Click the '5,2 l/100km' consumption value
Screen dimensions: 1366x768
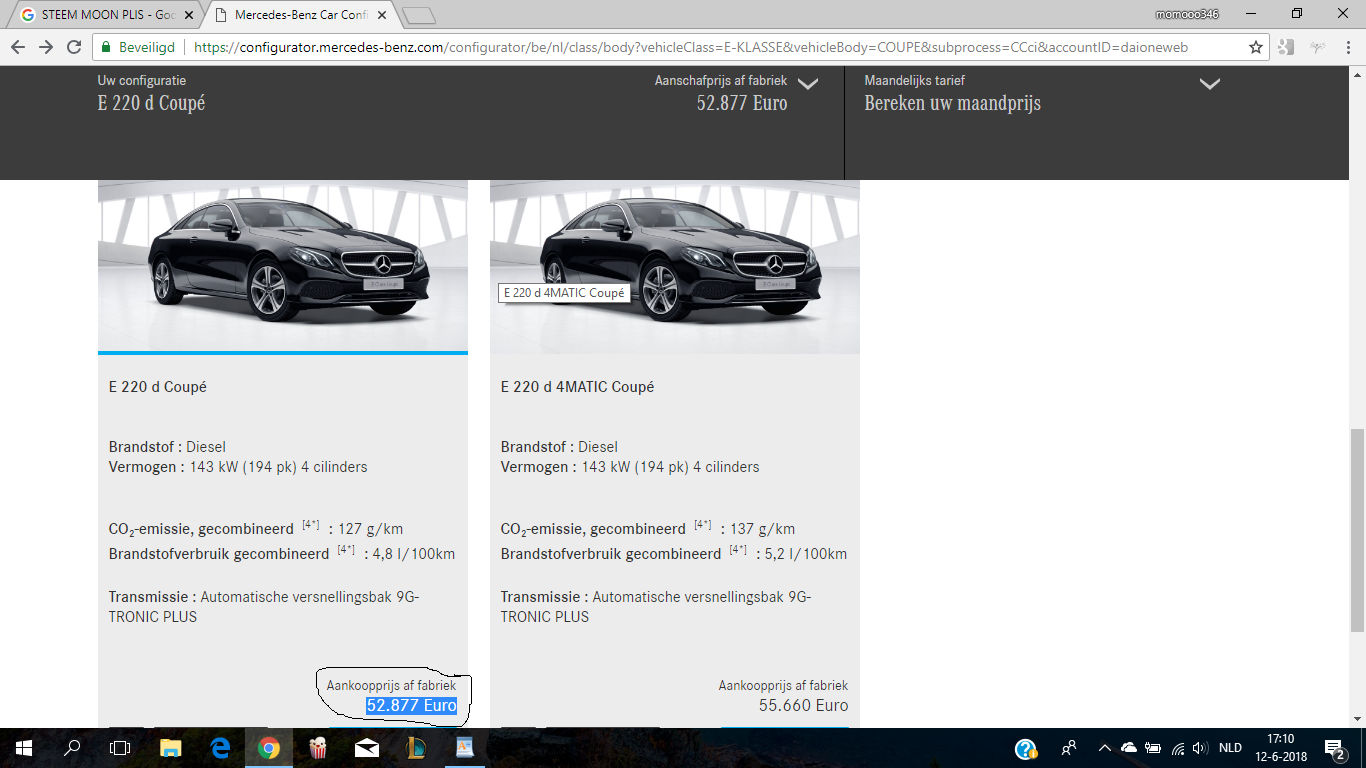(x=806, y=554)
